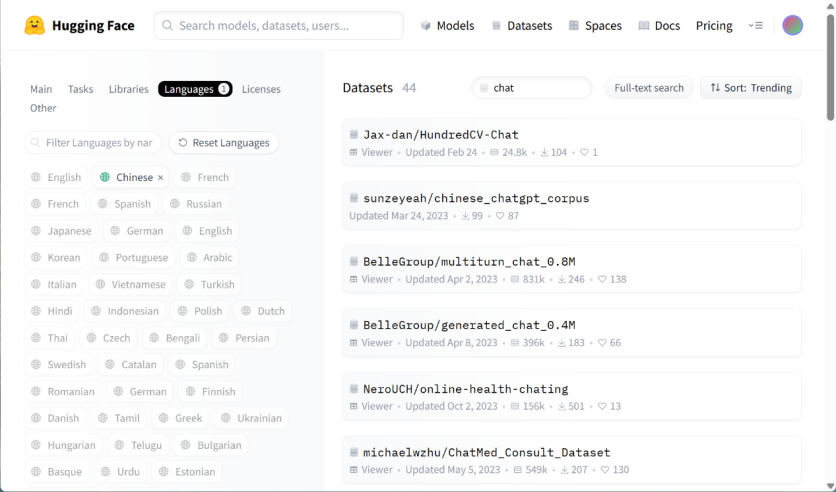Switch to the Main filter tab
836x492 pixels.
tap(41, 89)
